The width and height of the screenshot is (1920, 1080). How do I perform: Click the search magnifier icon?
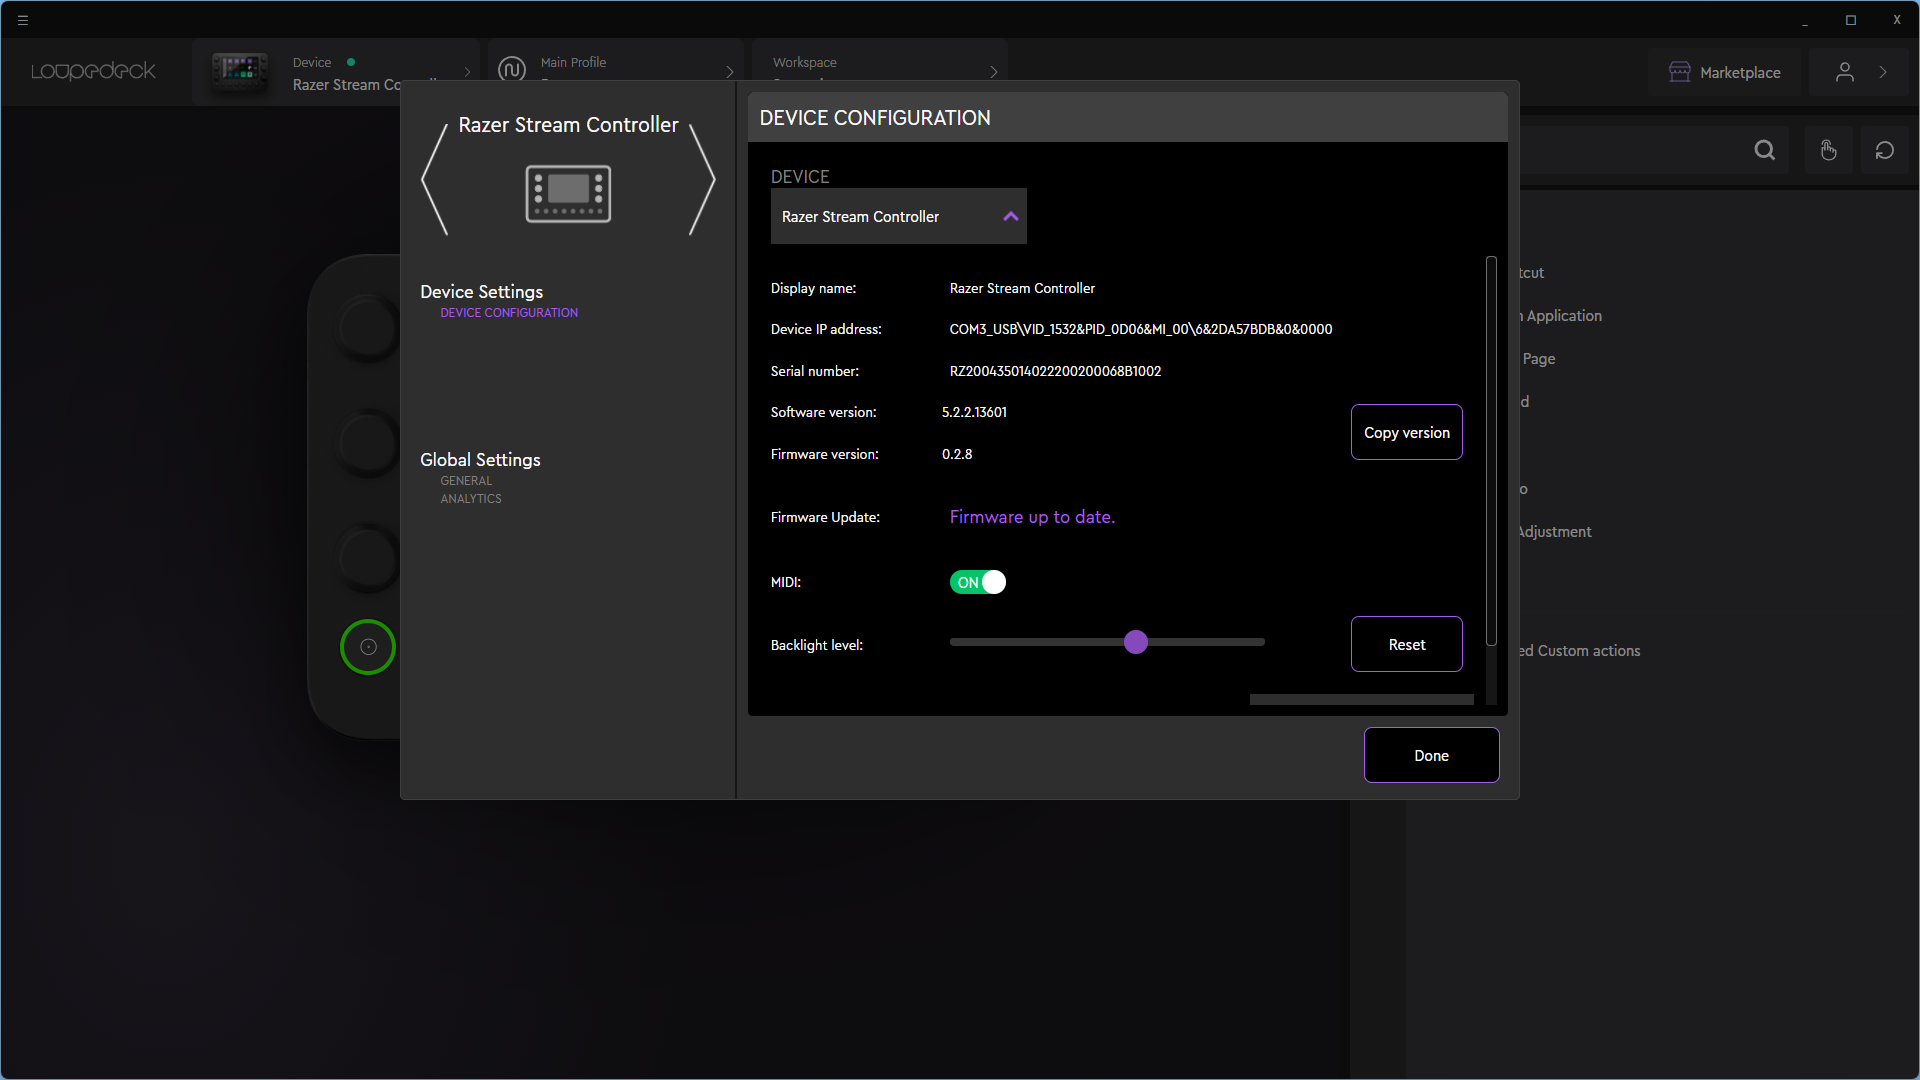pos(1765,150)
